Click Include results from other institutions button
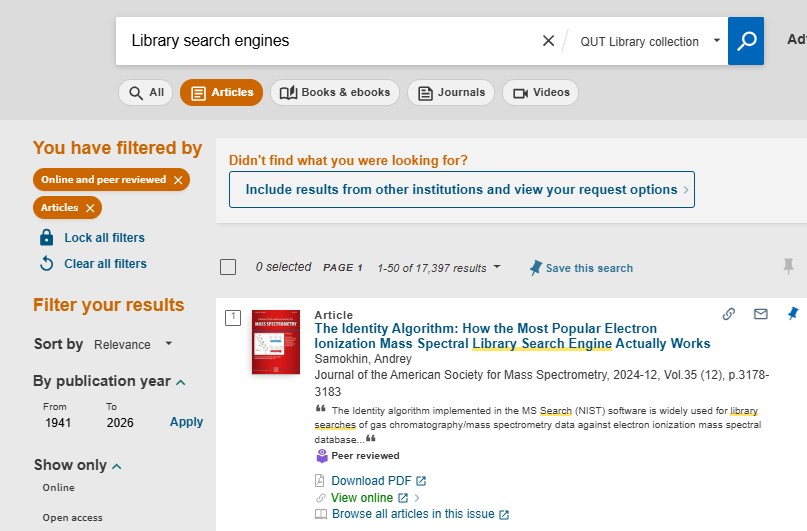This screenshot has width=807, height=531. (x=462, y=189)
